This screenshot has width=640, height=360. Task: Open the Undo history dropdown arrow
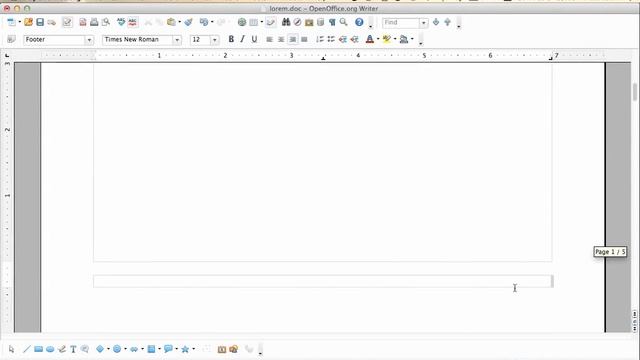tap(212, 22)
